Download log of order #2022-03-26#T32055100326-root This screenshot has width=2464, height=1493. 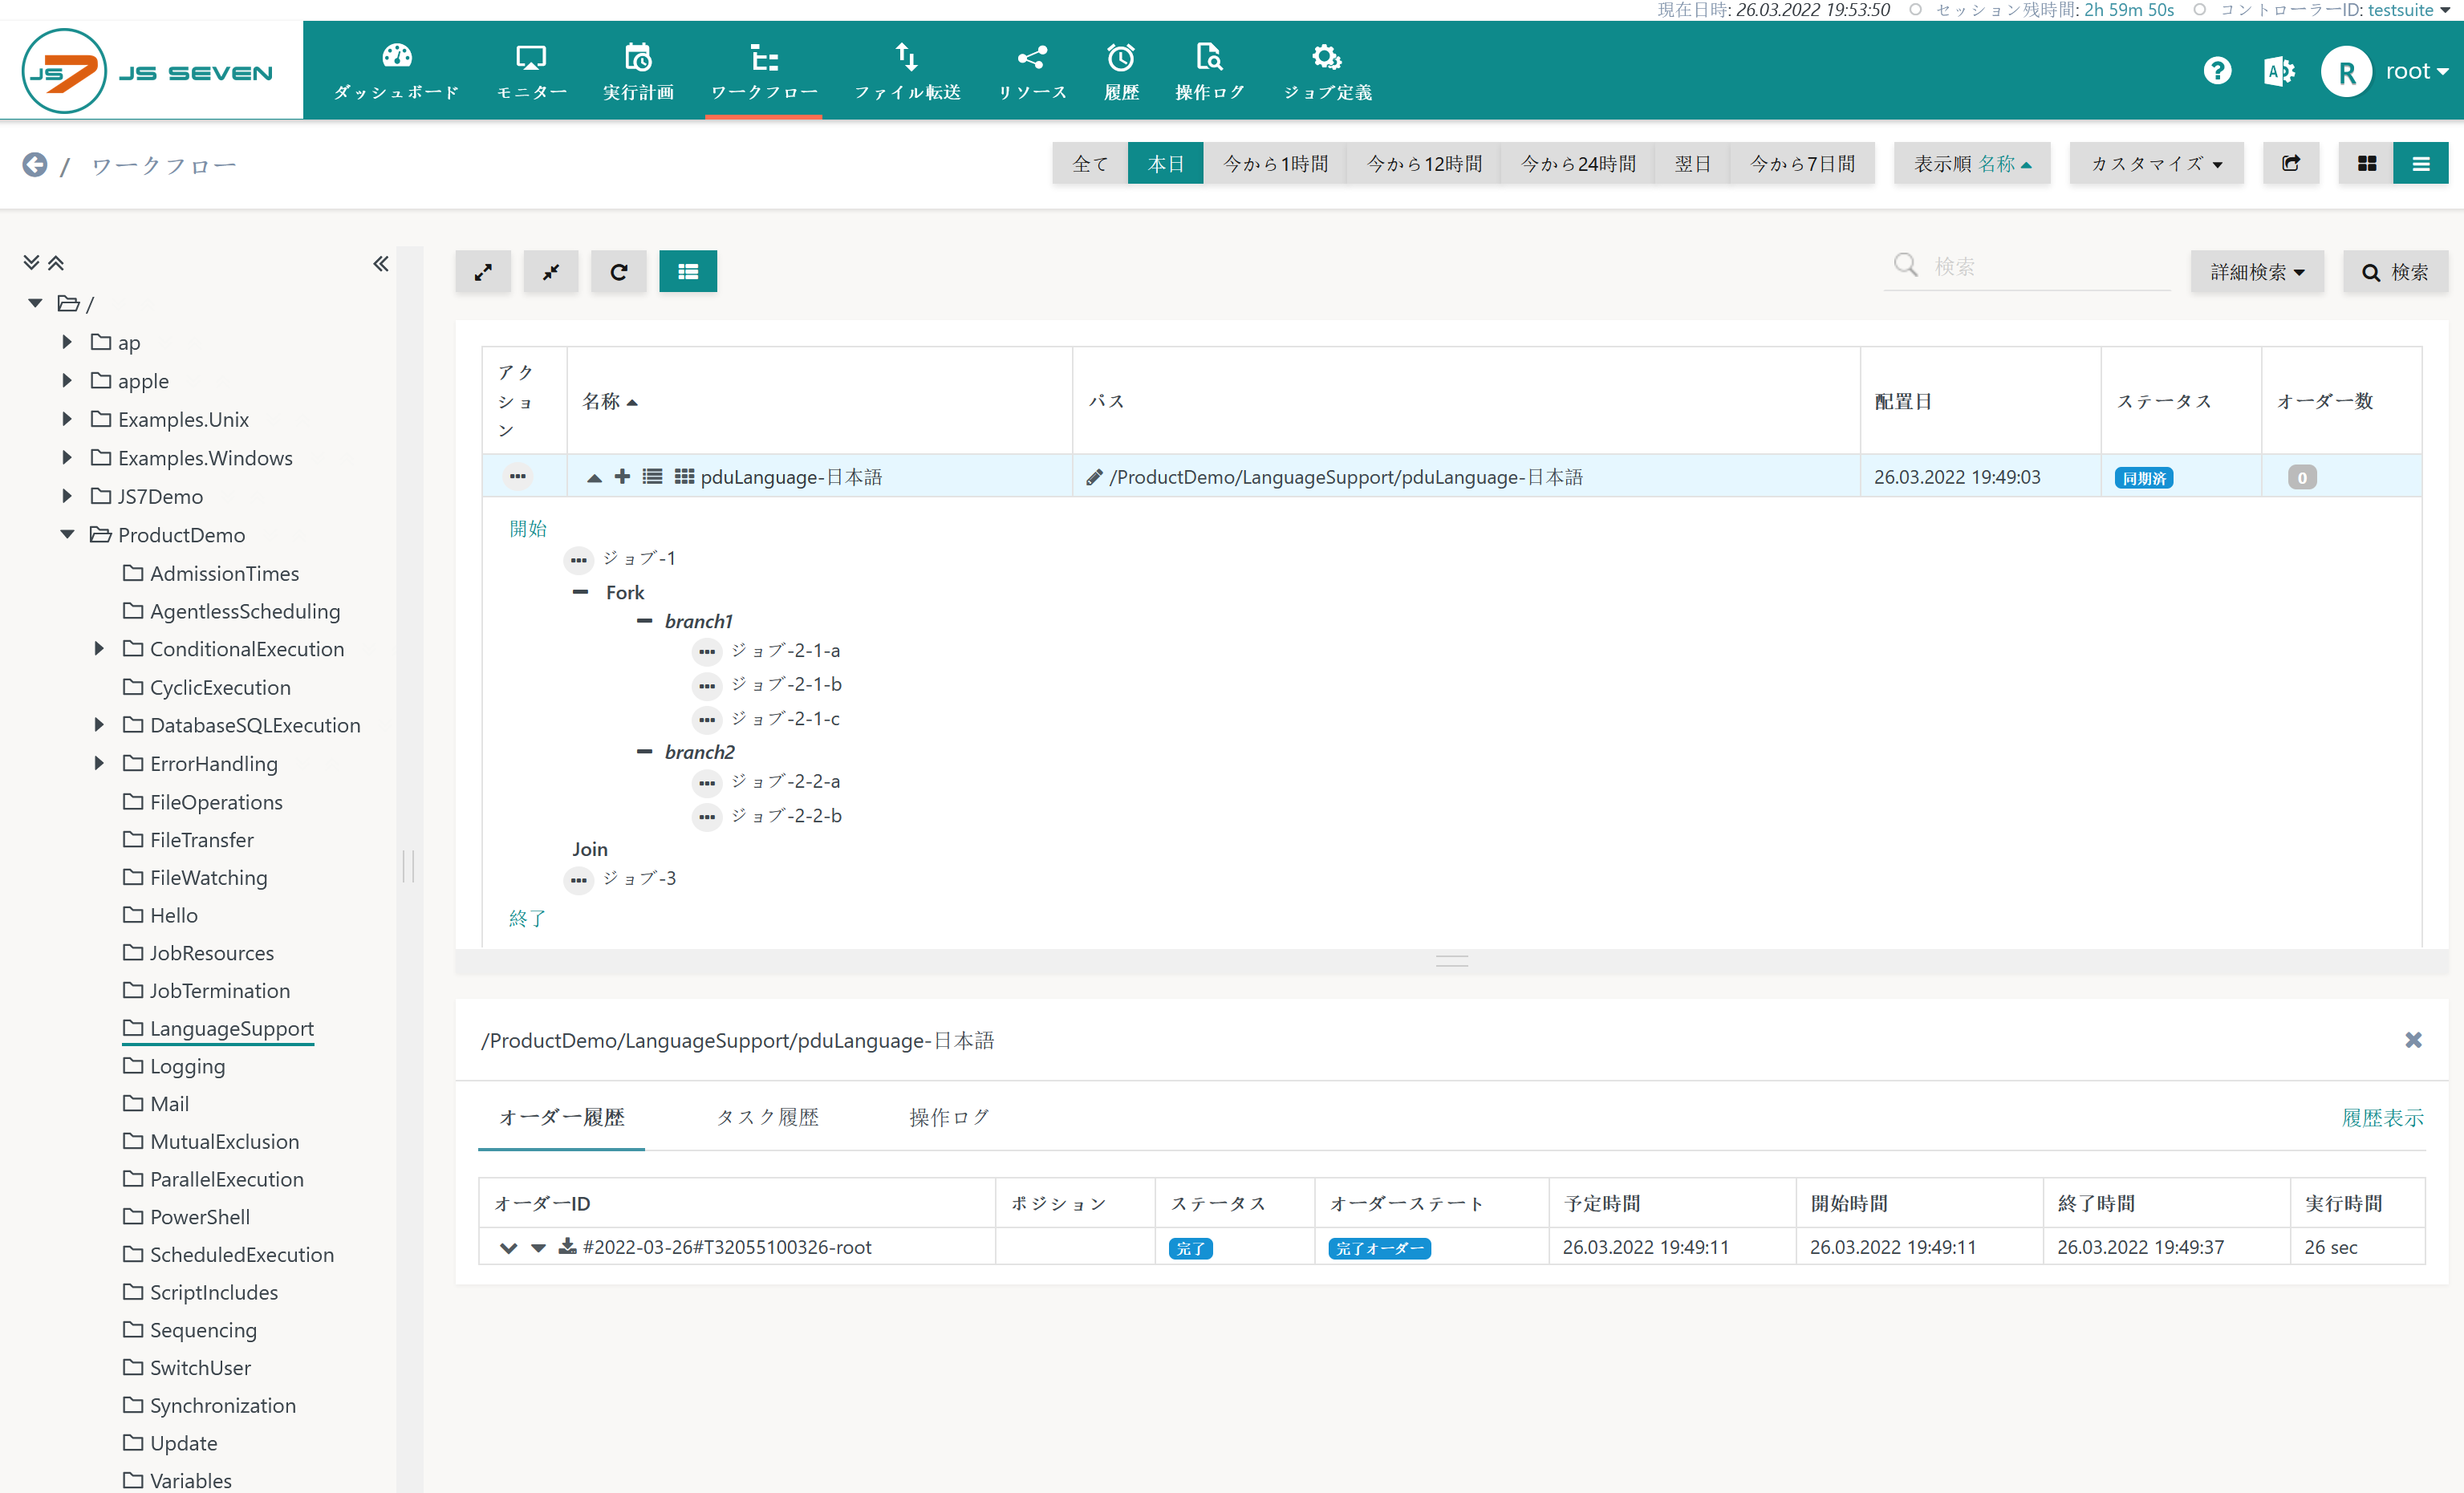(x=567, y=1246)
